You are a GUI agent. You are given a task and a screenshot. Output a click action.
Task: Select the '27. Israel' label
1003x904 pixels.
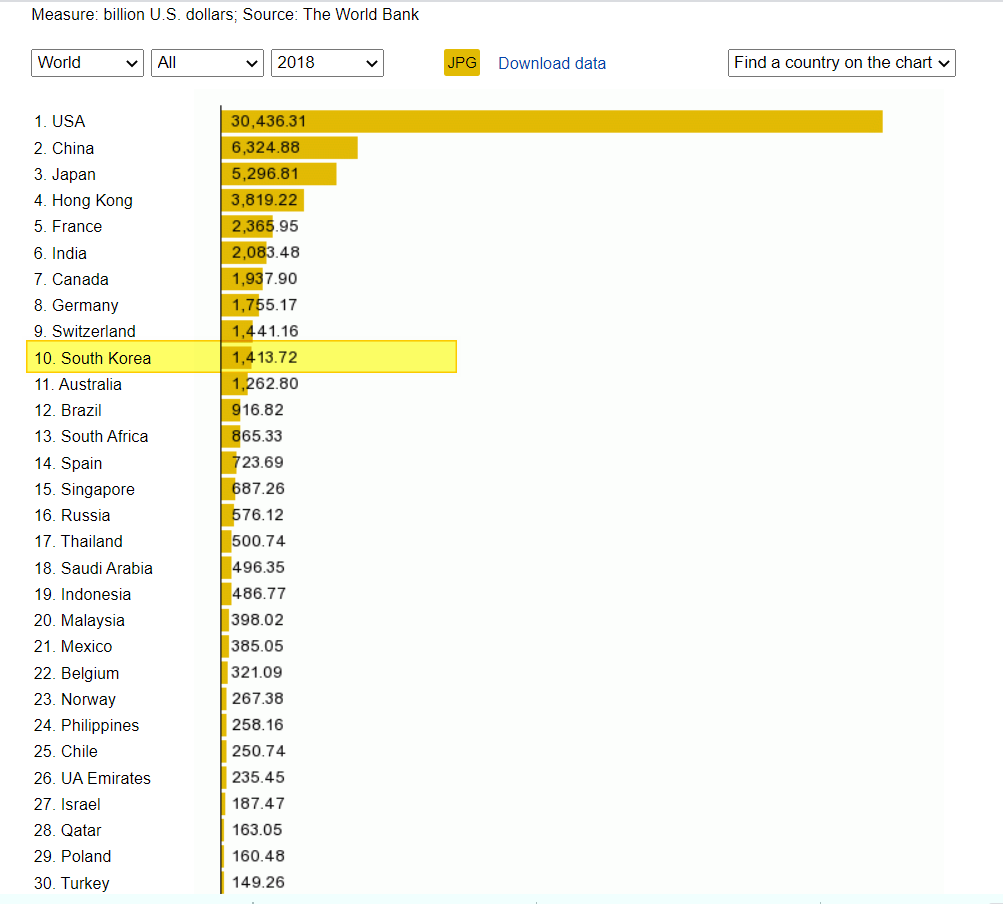pyautogui.click(x=67, y=804)
